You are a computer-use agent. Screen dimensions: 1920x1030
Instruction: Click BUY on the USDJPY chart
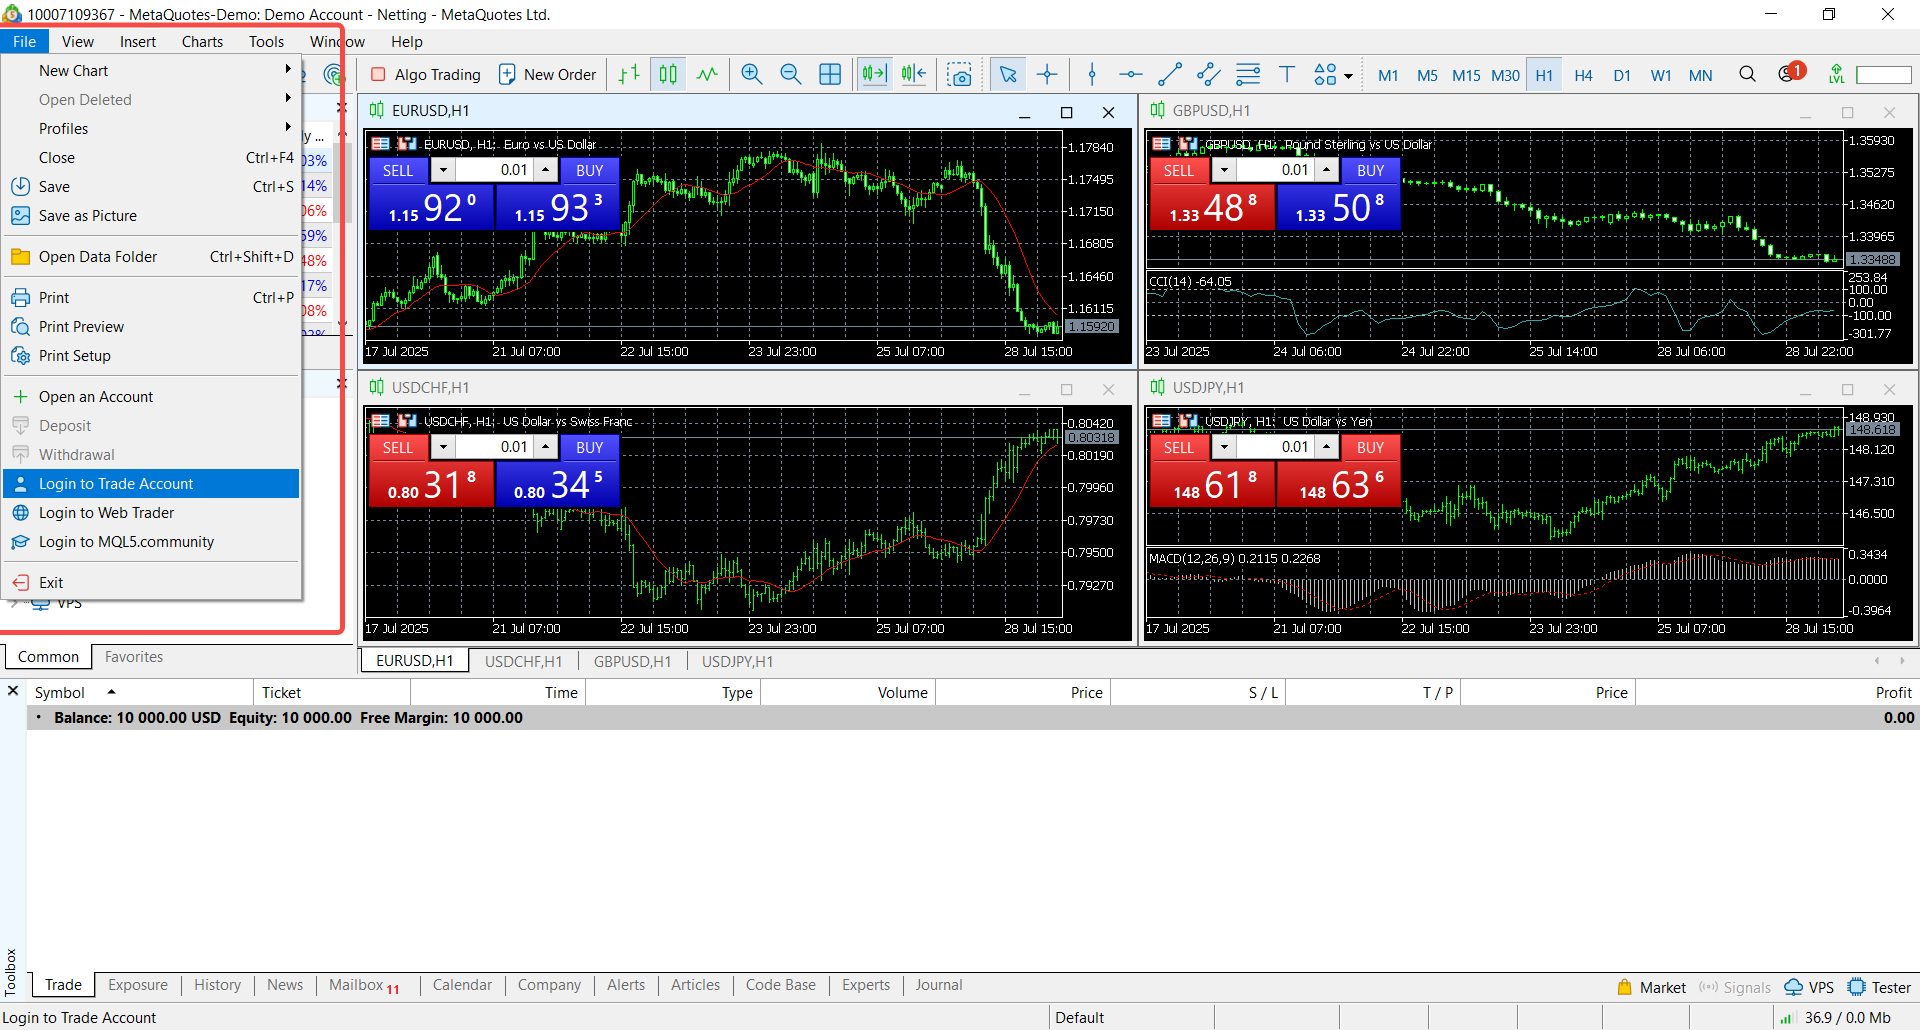tap(1370, 448)
